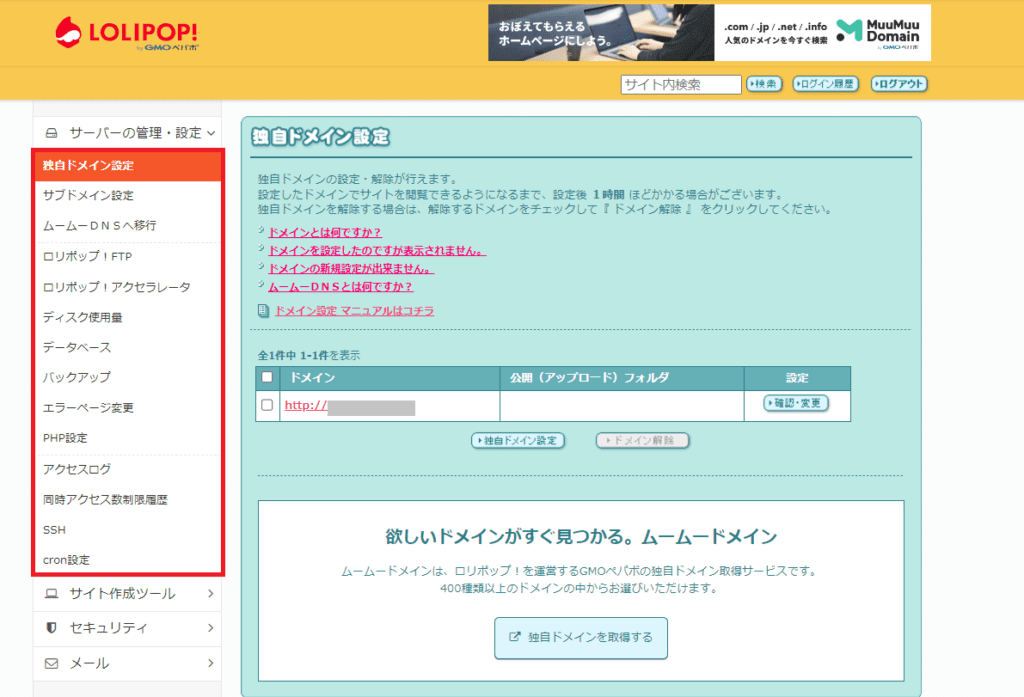Click the laptop icon next to サイト作成ツール

[52, 594]
